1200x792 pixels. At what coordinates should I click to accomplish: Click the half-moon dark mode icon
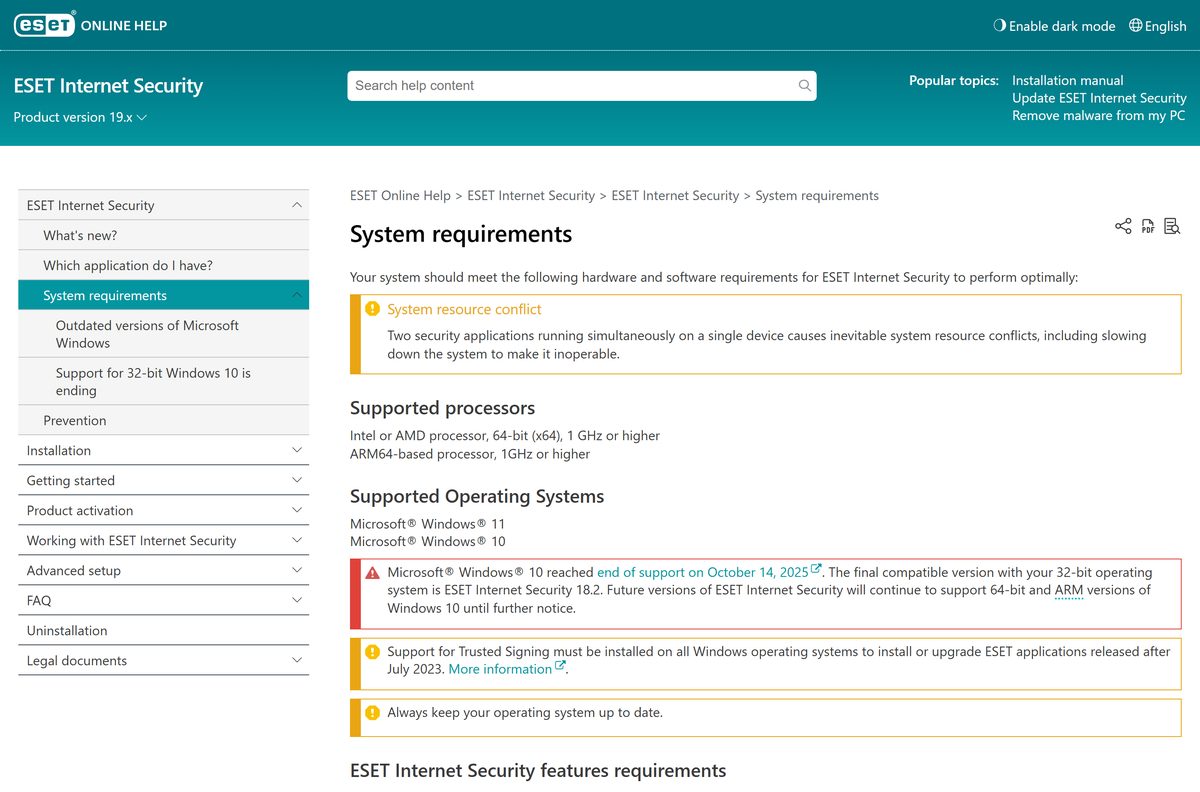(999, 26)
